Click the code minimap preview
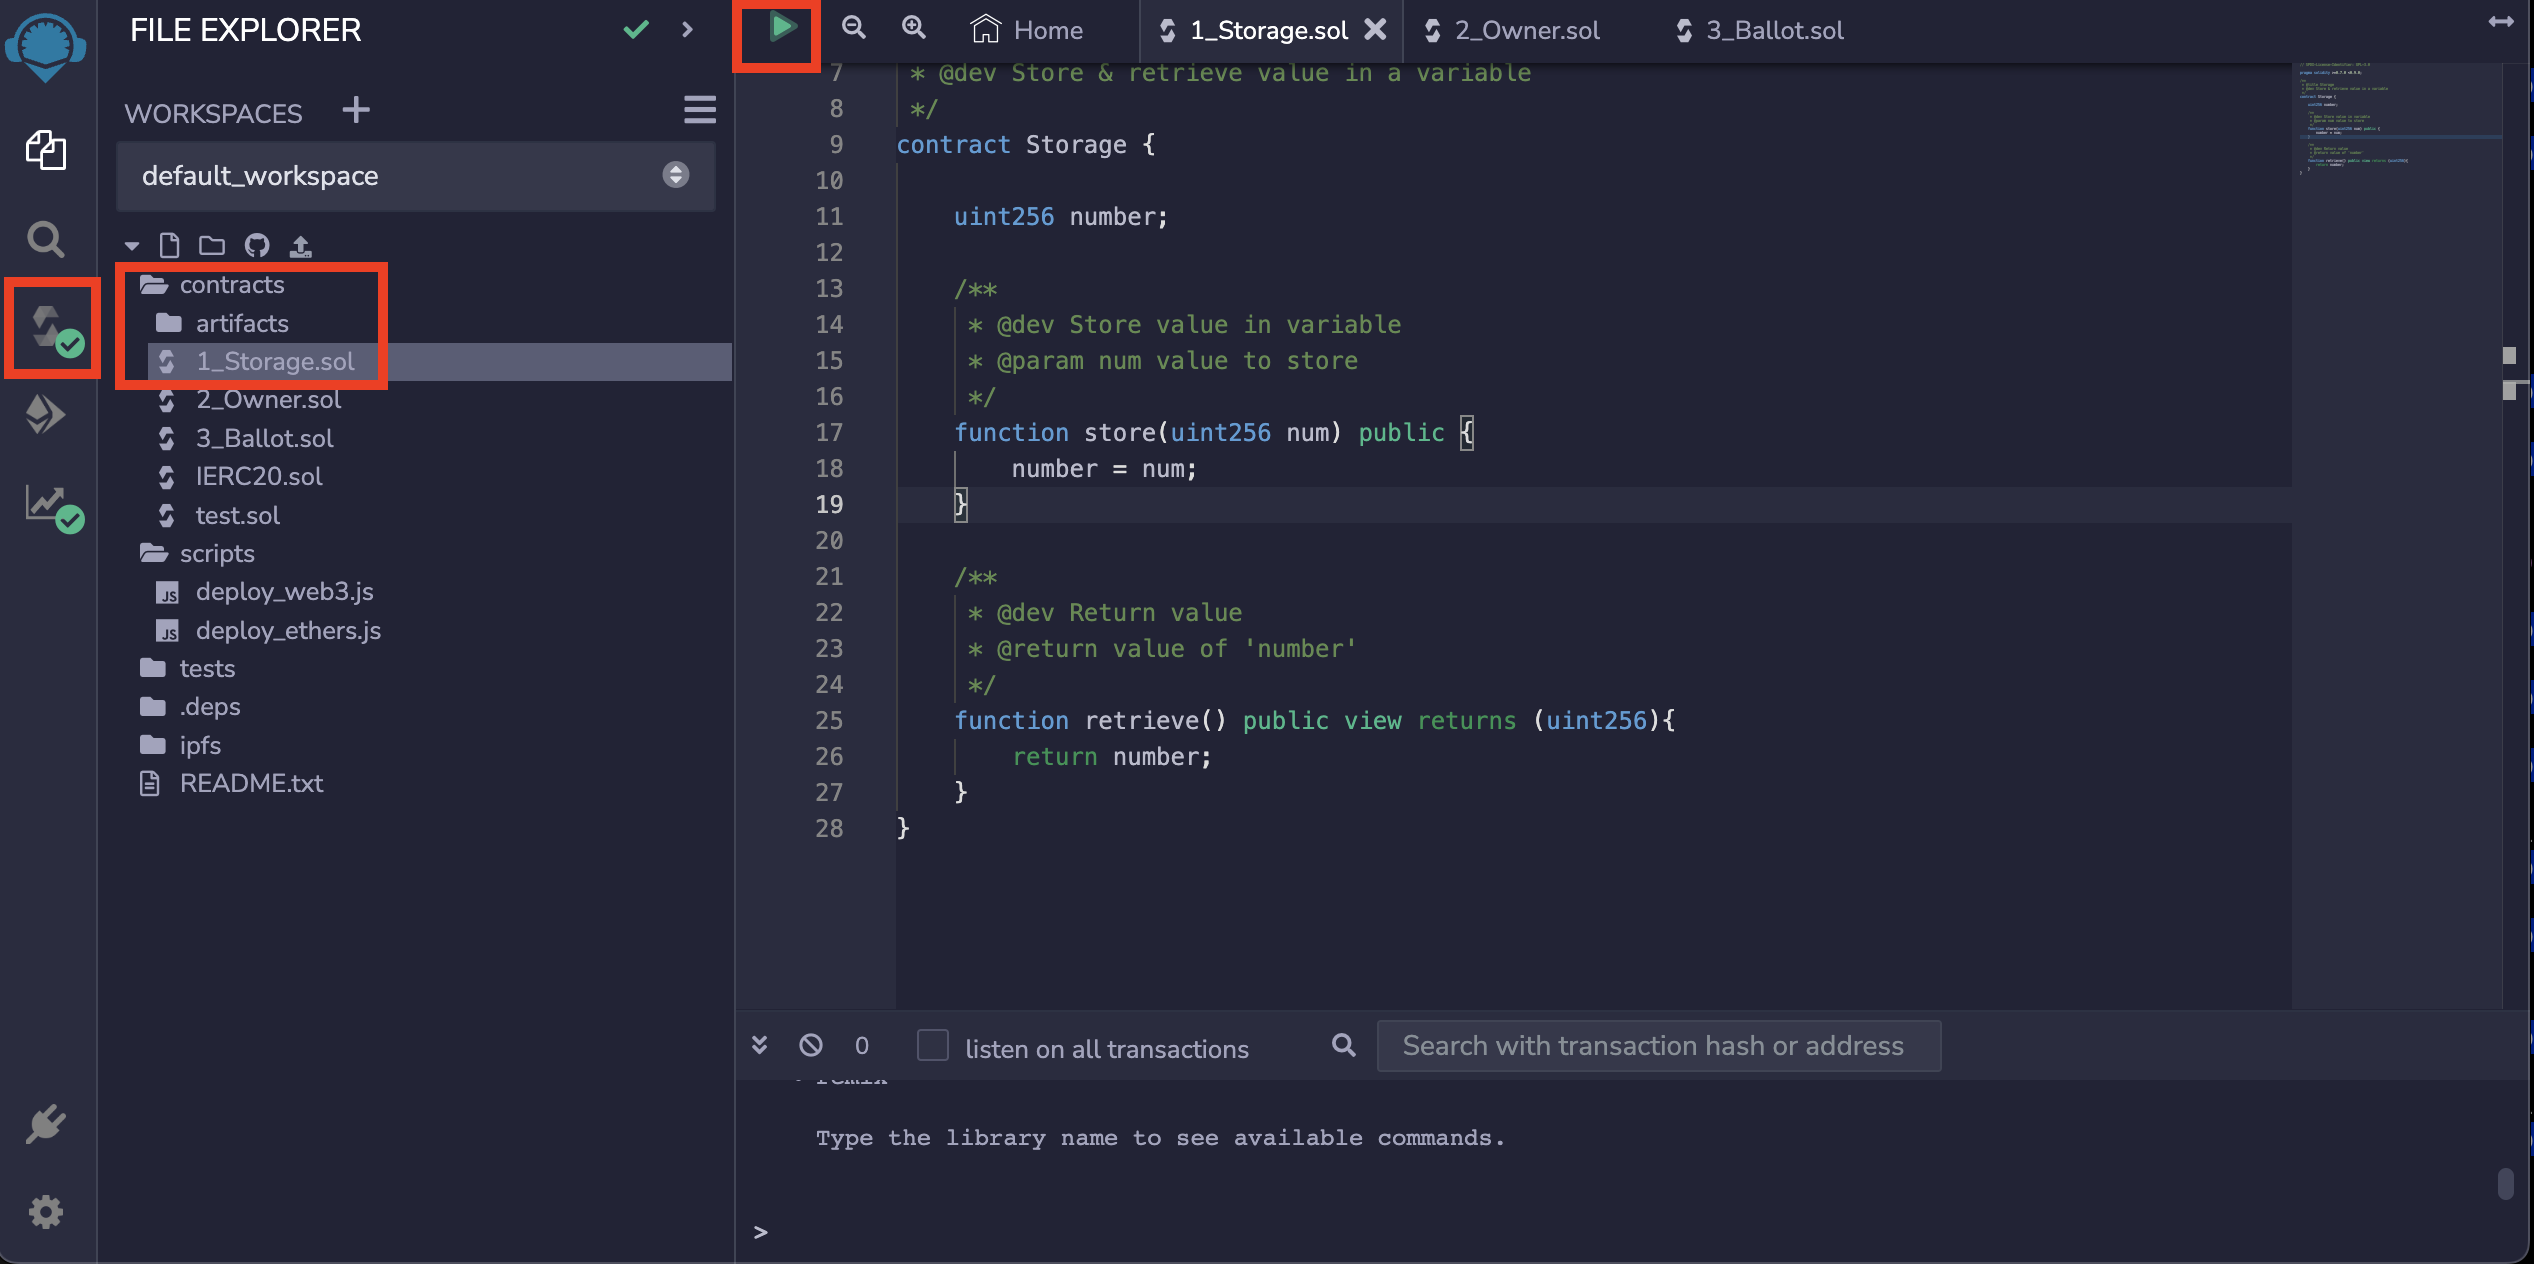 tap(2396, 120)
